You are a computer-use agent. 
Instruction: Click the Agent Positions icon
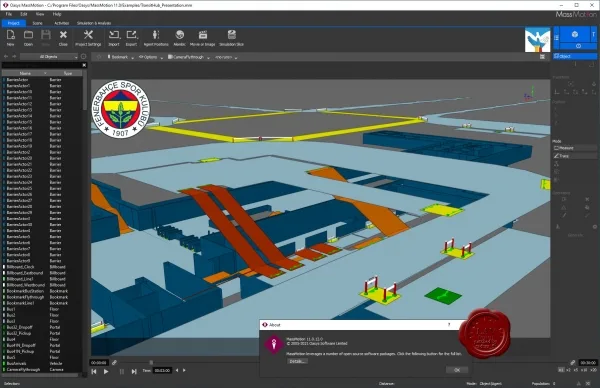pyautogui.click(x=156, y=35)
